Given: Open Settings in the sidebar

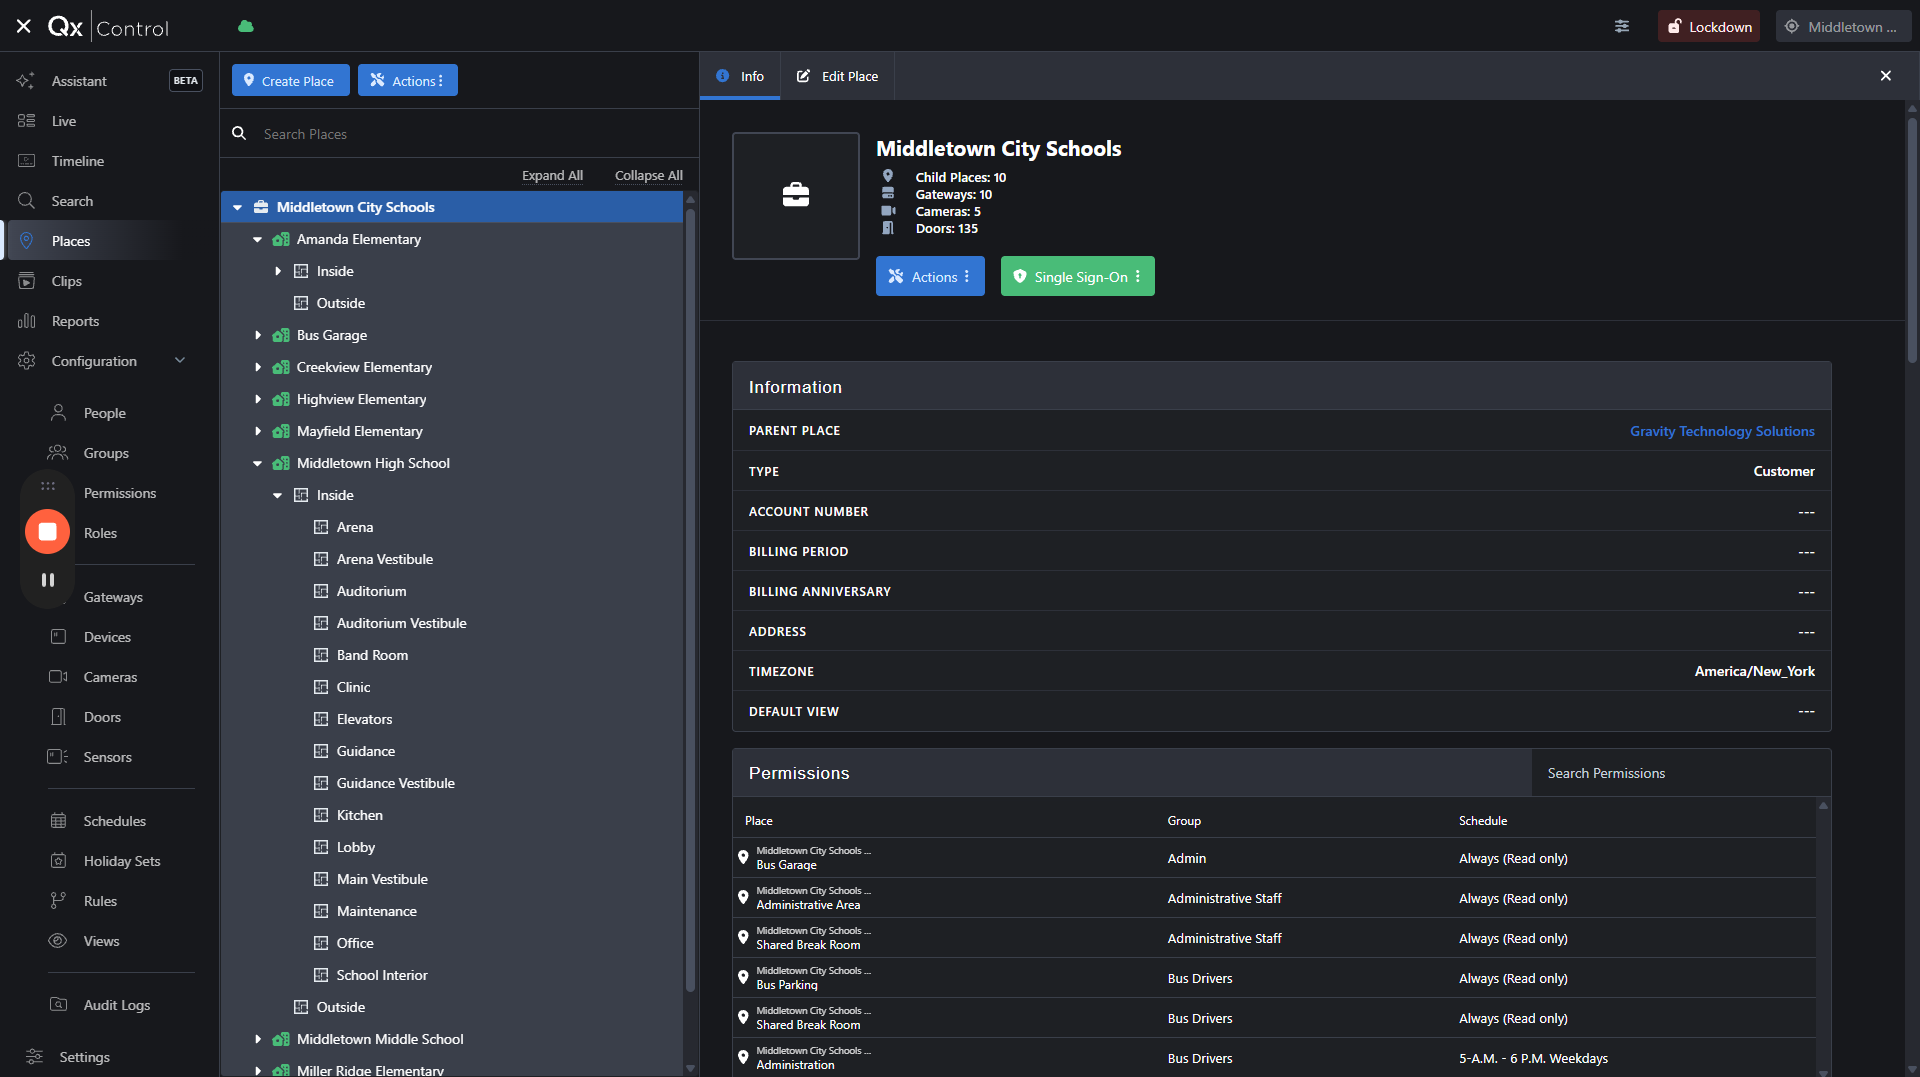Looking at the screenshot, I should click(84, 1057).
